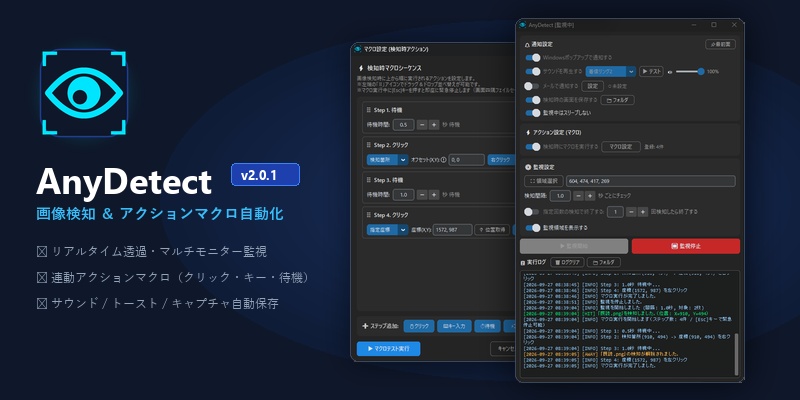
Task: Click the 最前面 pin button
Action: coord(720,44)
